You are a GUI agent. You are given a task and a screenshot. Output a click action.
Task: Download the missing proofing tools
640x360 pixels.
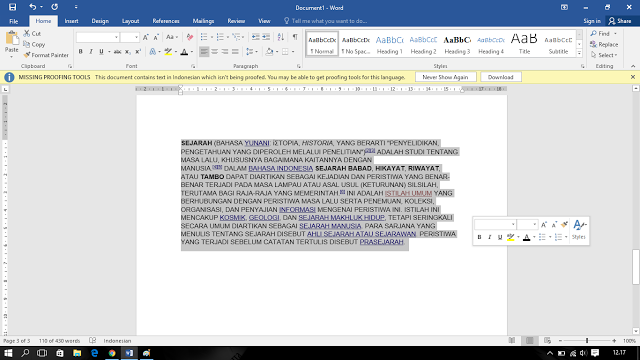[500, 77]
